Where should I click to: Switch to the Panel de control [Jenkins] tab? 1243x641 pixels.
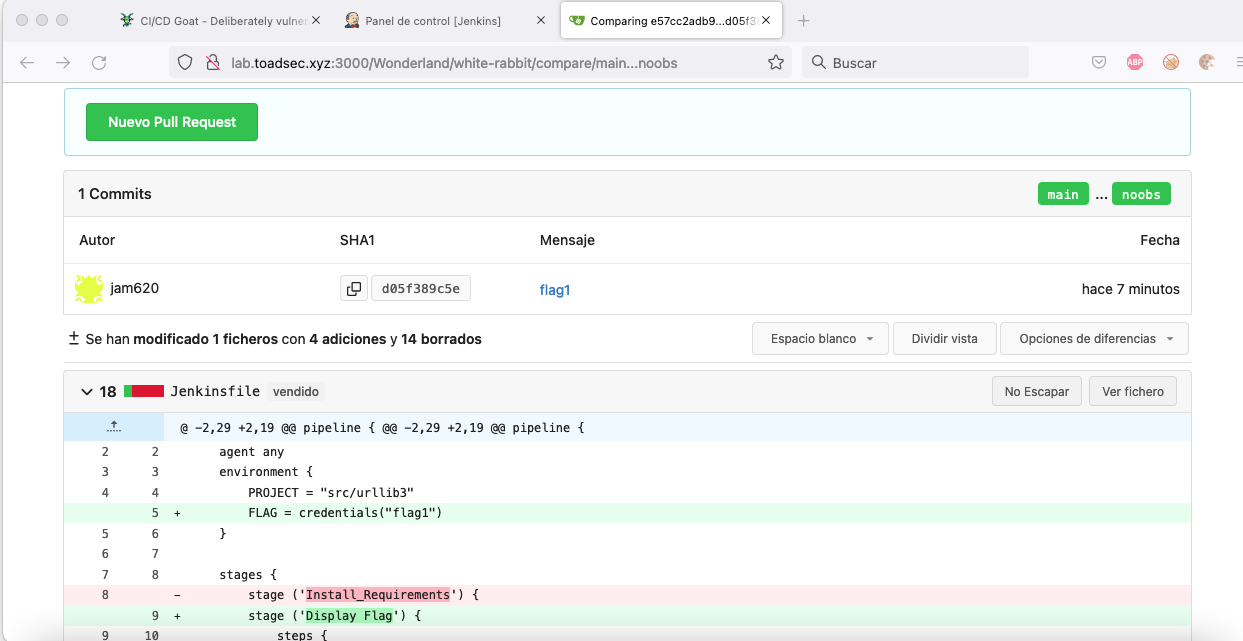447,20
